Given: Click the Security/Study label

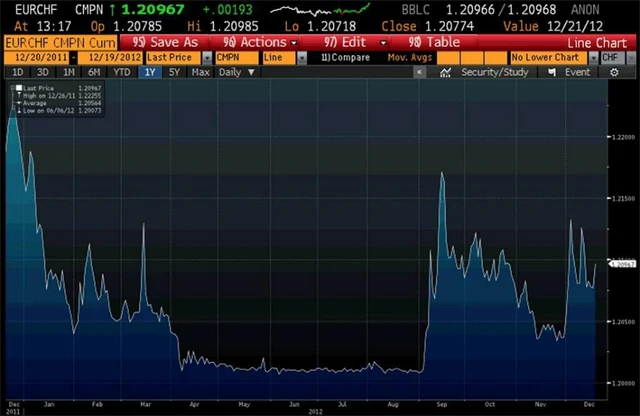Looking at the screenshot, I should pos(494,73).
